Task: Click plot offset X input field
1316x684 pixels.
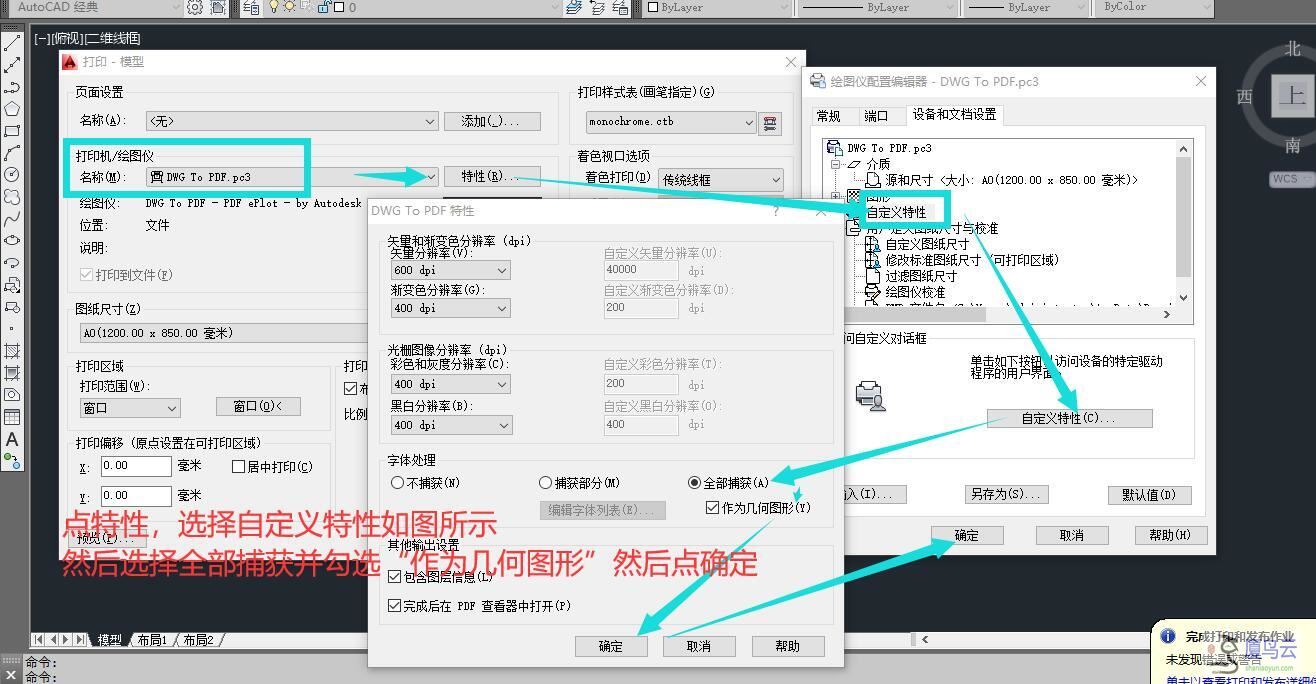Action: pyautogui.click(x=135, y=466)
